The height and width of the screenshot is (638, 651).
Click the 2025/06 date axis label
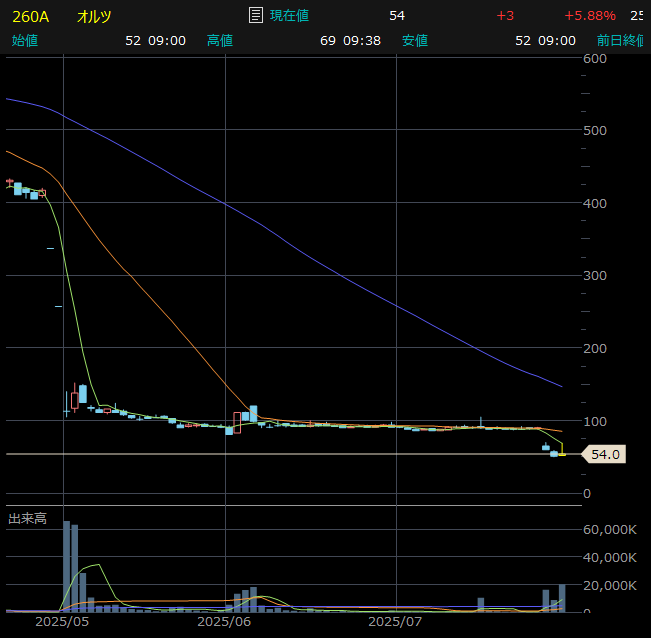coord(224,621)
